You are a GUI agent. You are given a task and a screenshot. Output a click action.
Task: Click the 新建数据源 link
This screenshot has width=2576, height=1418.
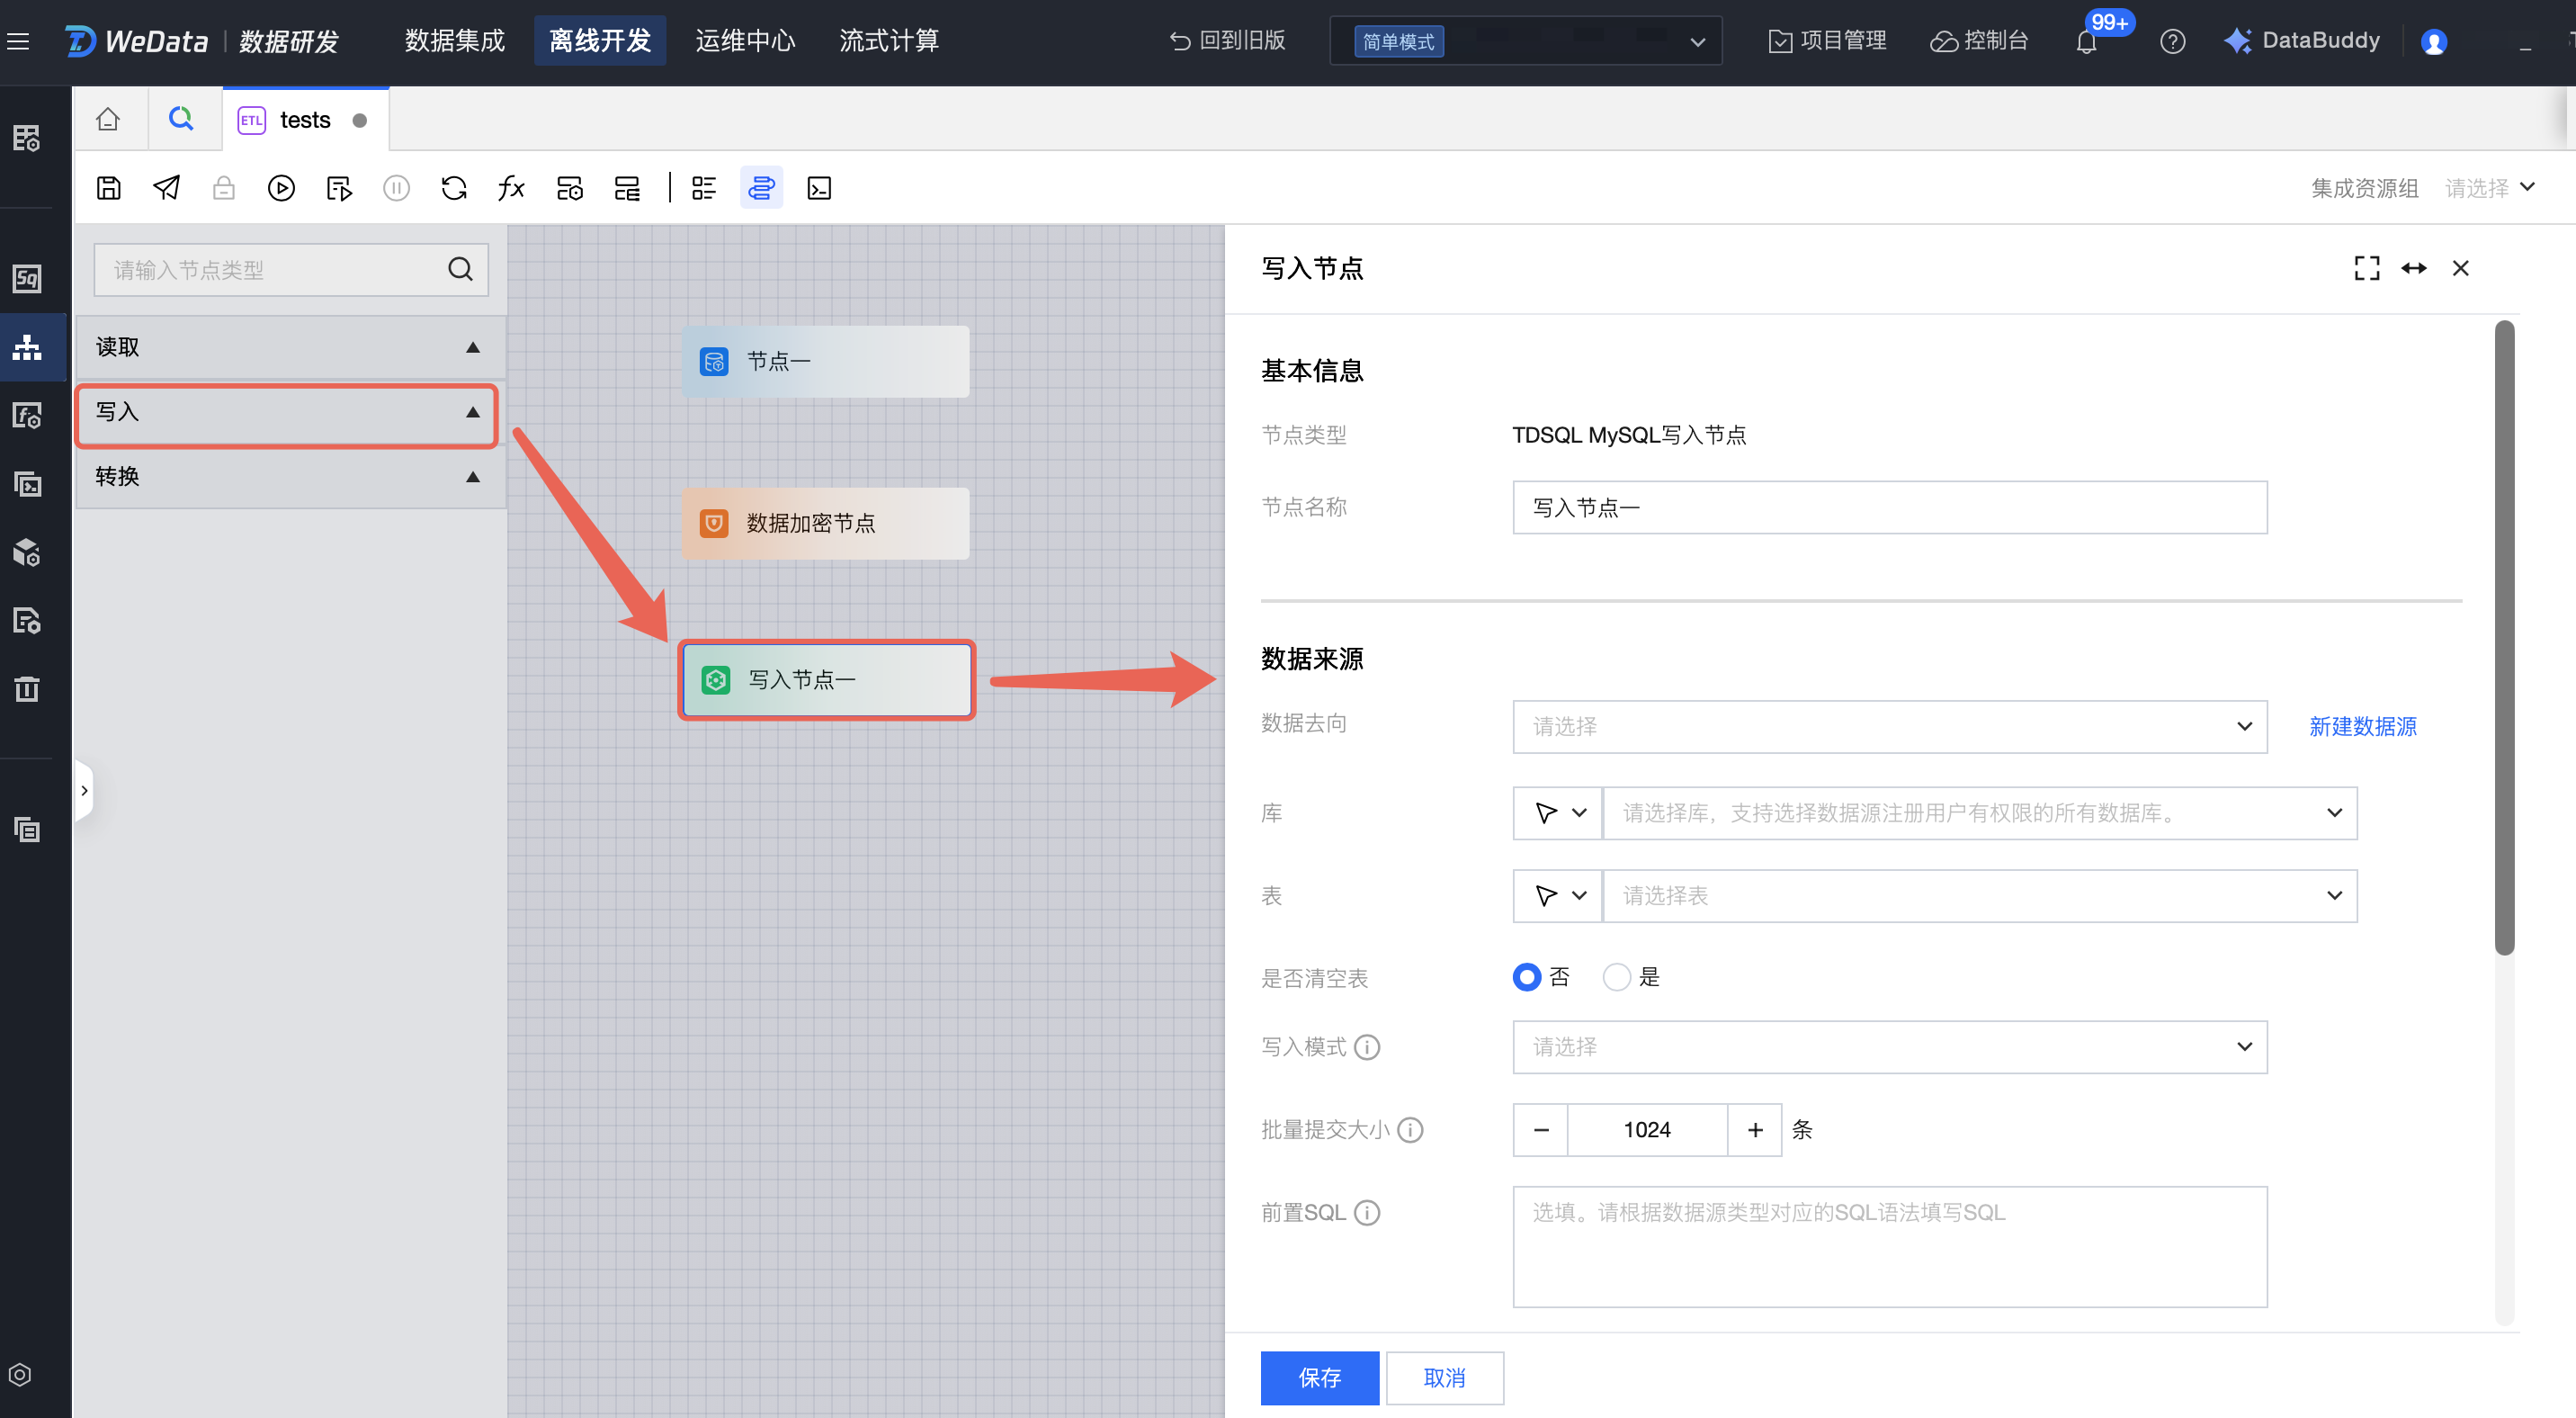click(x=2362, y=726)
